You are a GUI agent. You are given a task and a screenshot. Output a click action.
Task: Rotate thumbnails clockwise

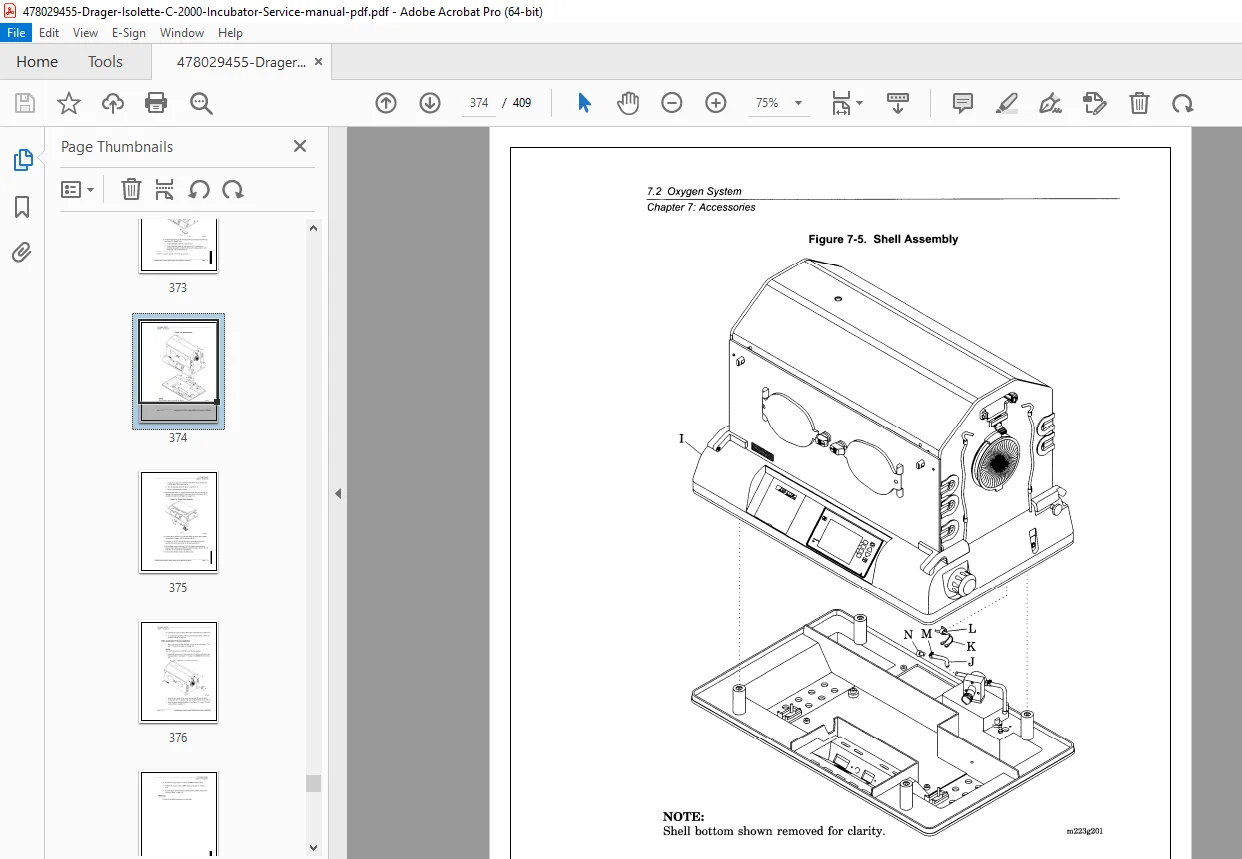[x=233, y=189]
